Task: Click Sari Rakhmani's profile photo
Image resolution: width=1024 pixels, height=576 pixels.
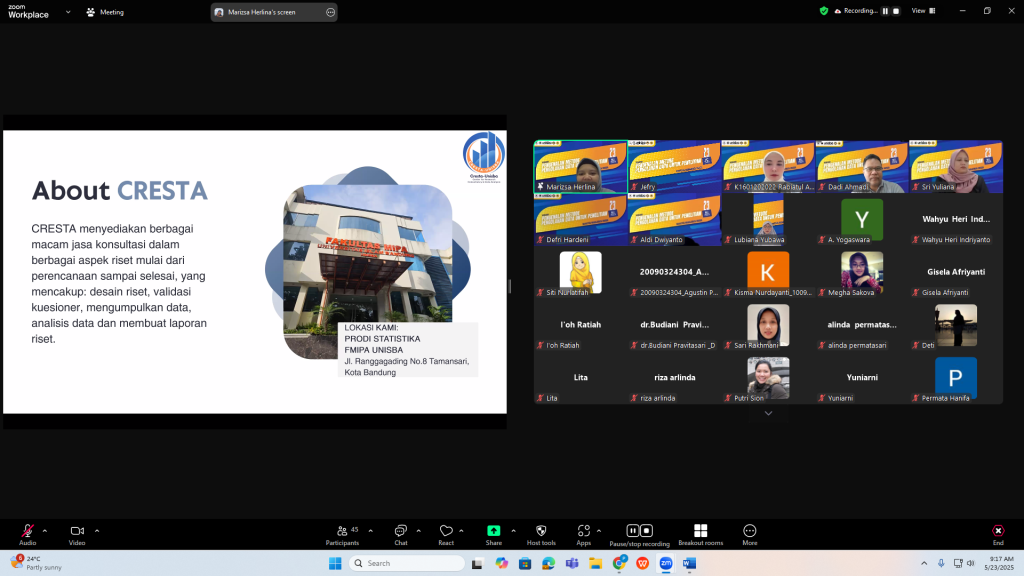Action: coord(768,325)
